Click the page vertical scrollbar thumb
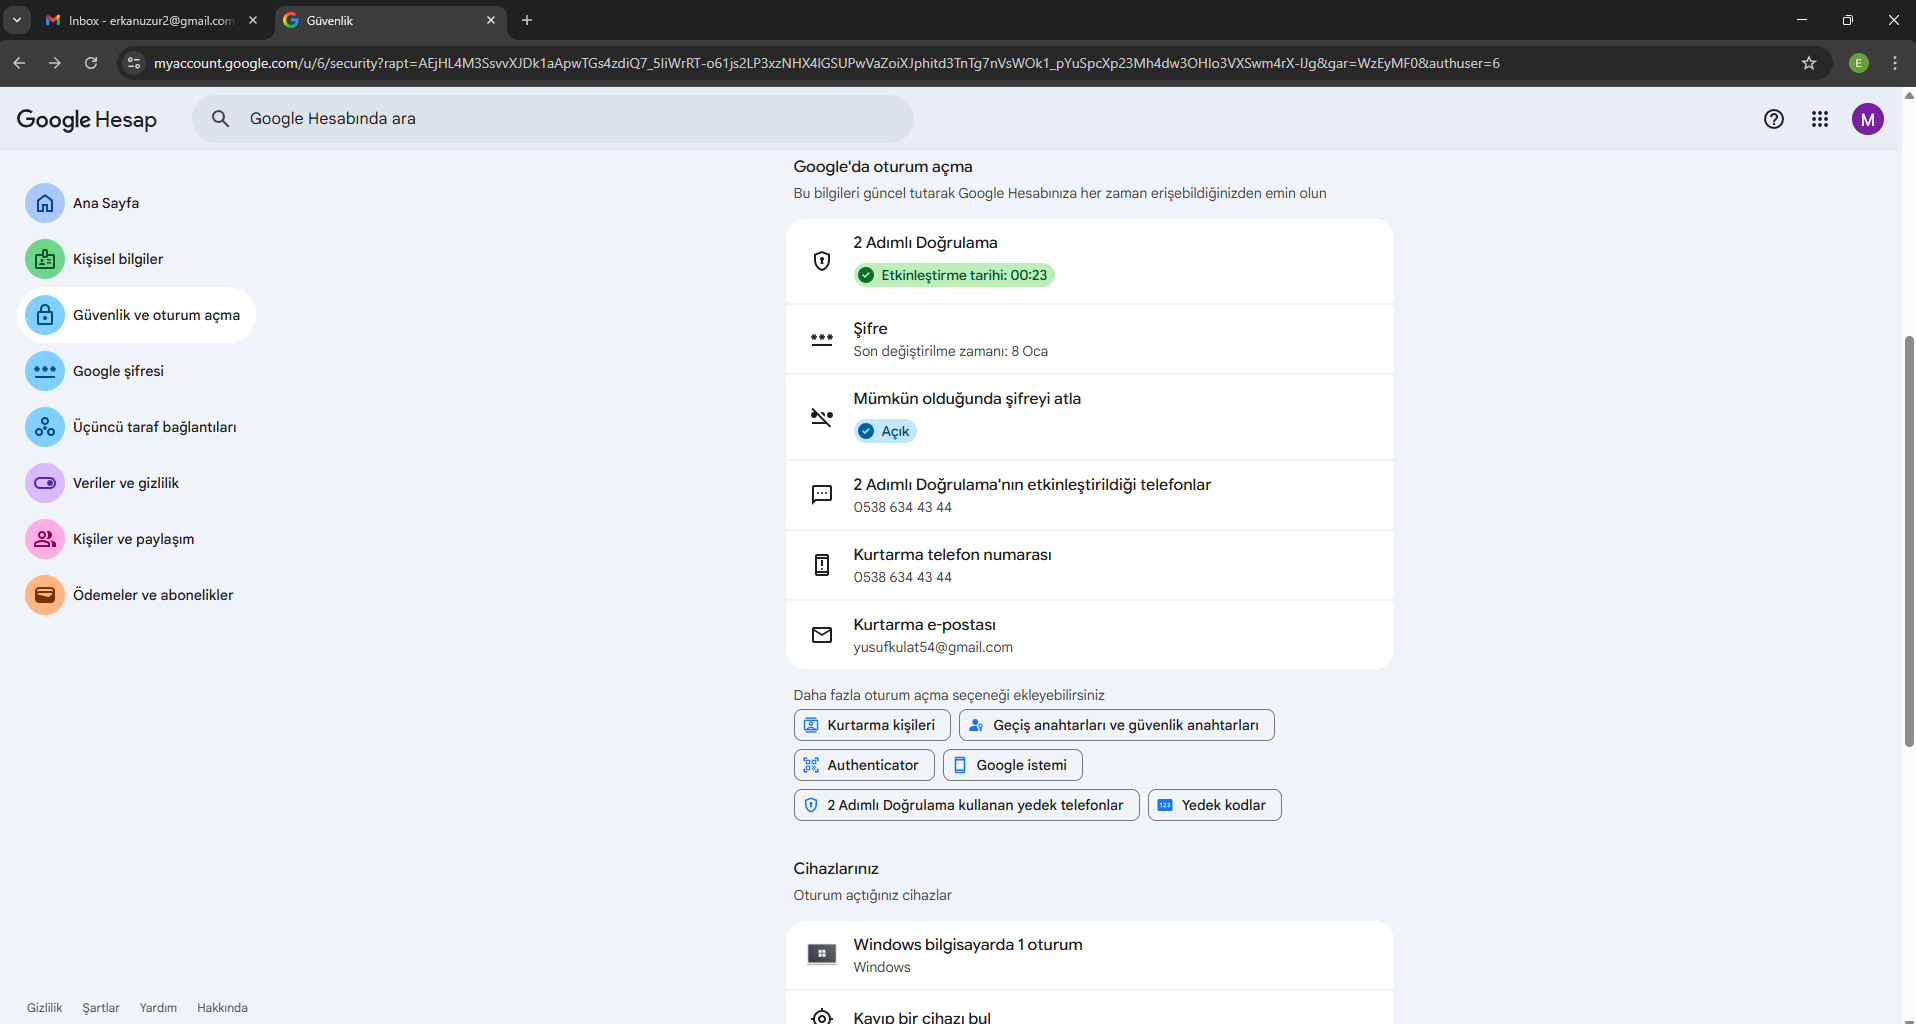This screenshot has width=1916, height=1024. (x=1909, y=541)
